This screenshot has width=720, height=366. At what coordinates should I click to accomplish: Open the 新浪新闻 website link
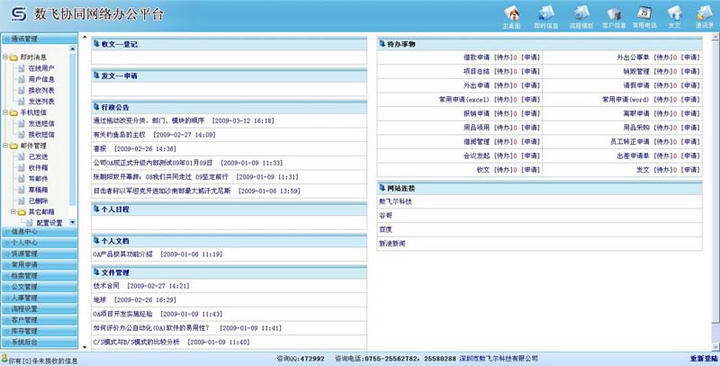click(392, 244)
